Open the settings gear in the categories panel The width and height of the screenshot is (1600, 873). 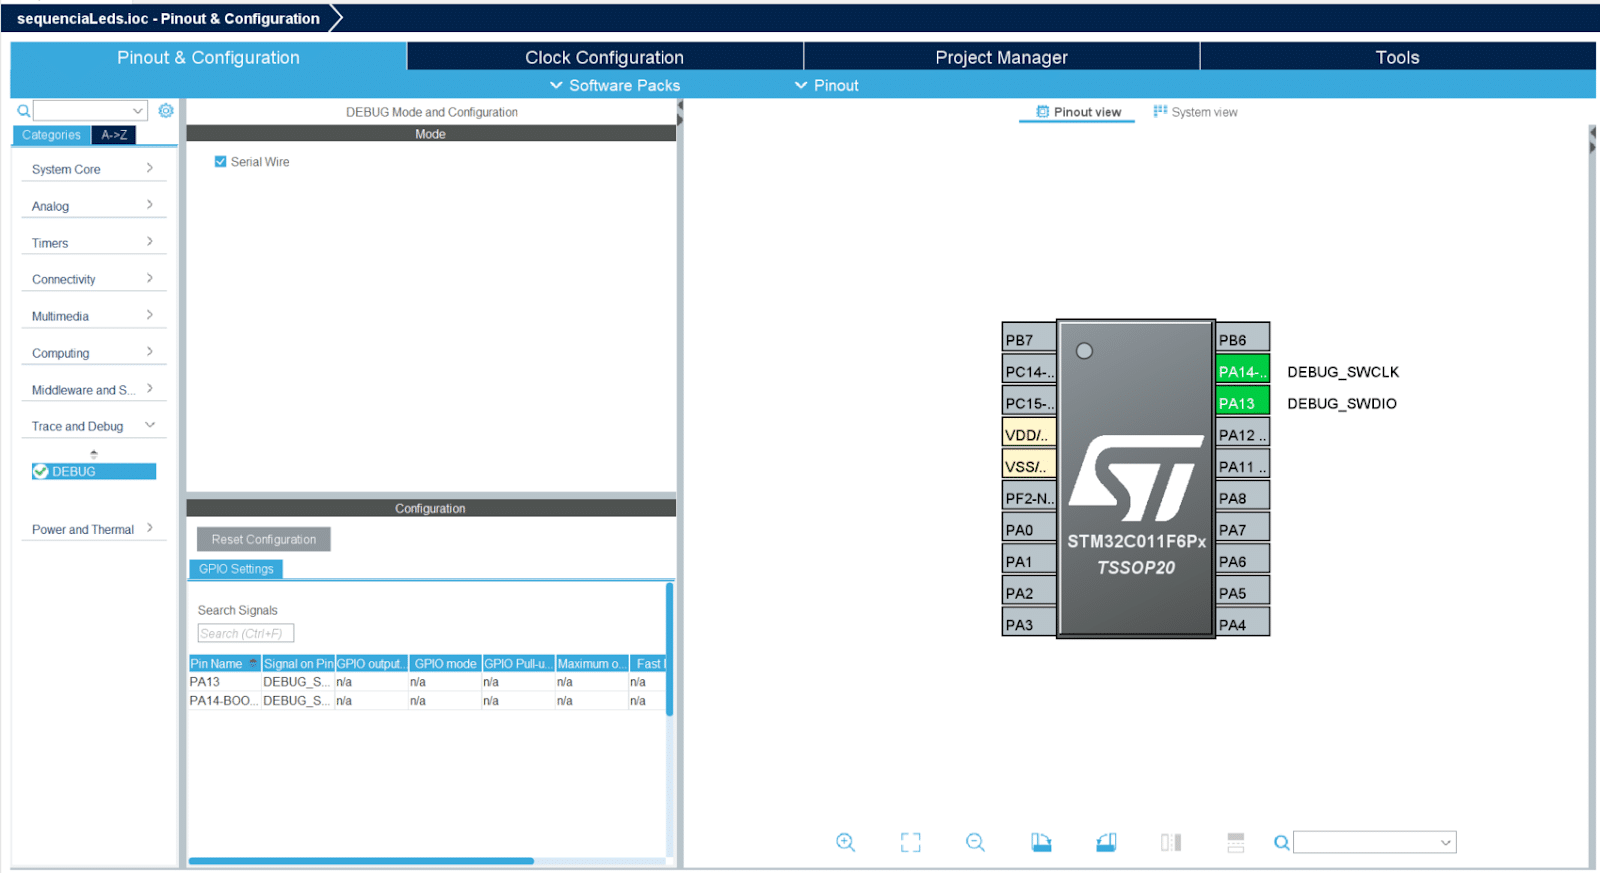[166, 111]
